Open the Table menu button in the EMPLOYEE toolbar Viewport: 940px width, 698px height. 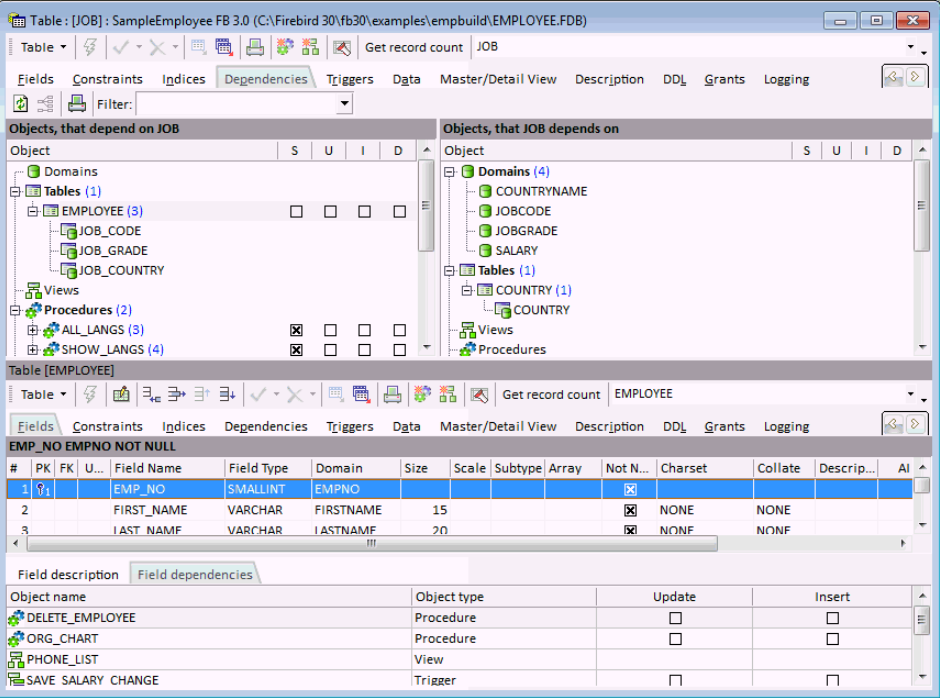pyautogui.click(x=44, y=394)
